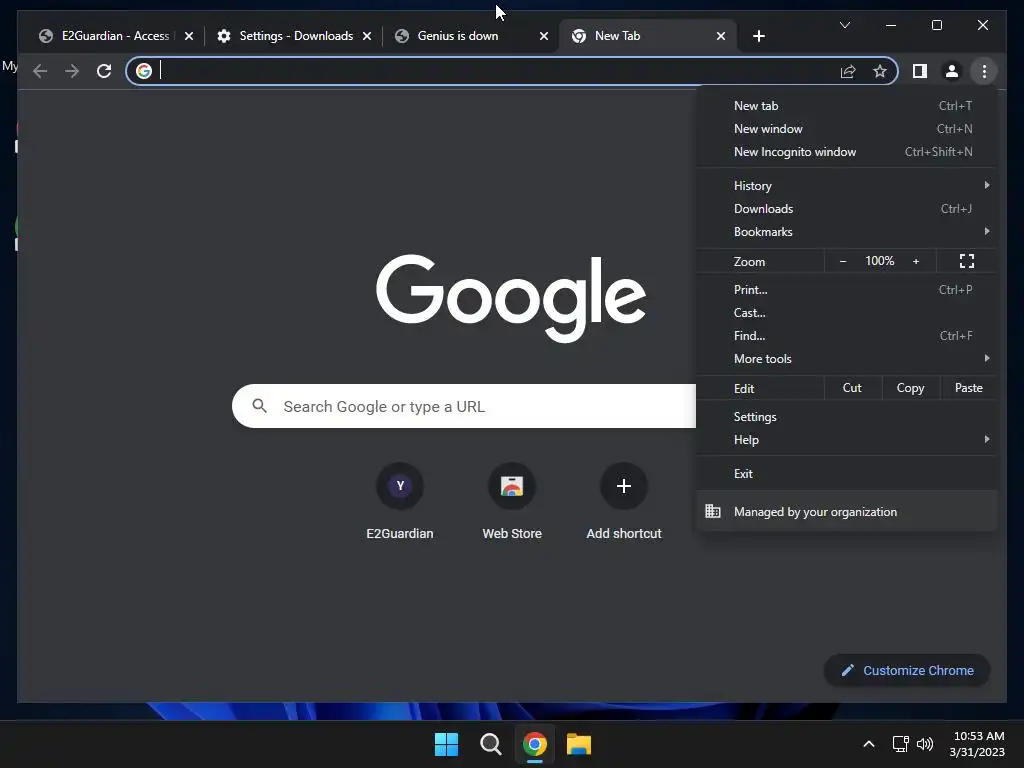Image resolution: width=1024 pixels, height=768 pixels.
Task: Click the Chrome taskbar icon
Action: [535, 744]
